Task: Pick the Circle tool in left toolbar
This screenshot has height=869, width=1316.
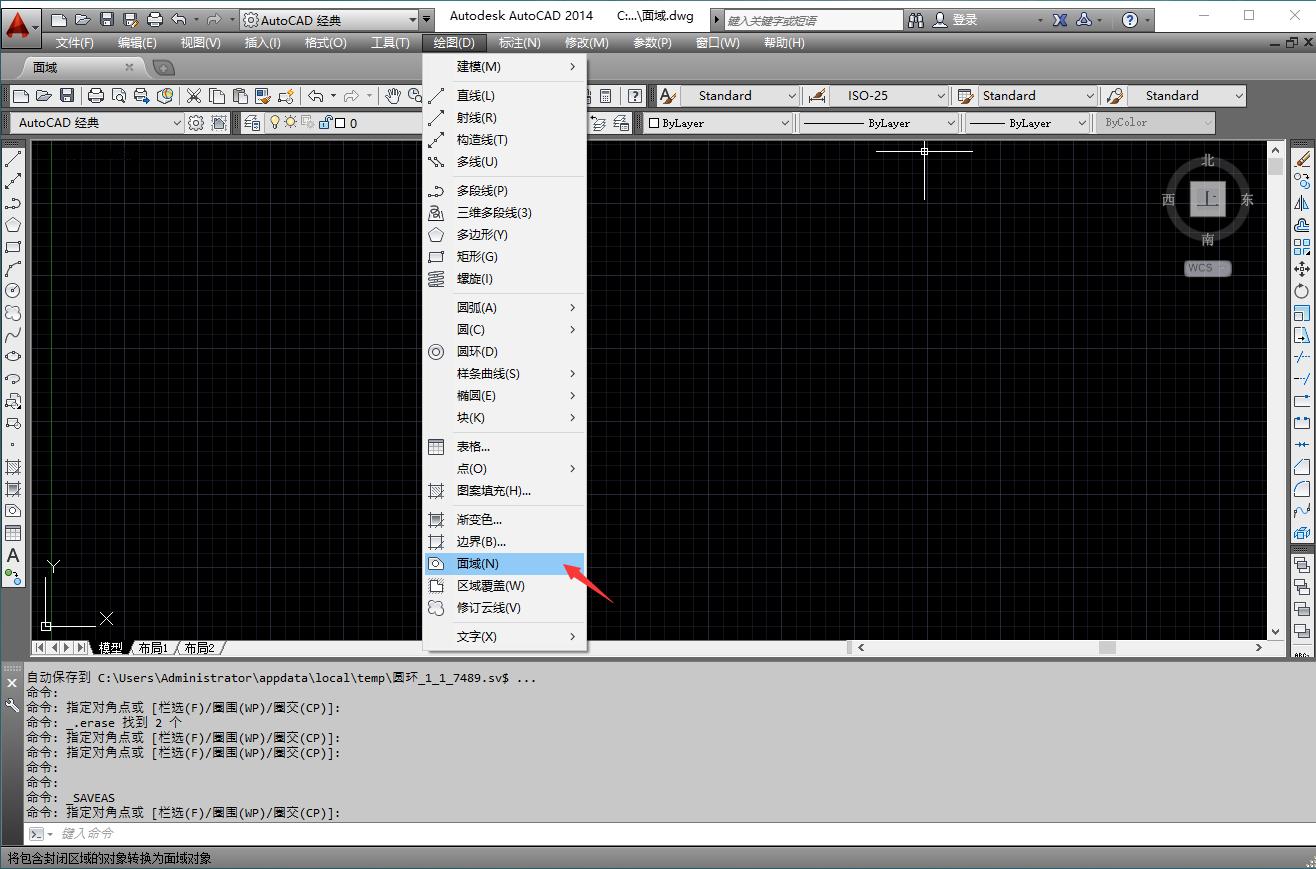Action: [x=14, y=291]
